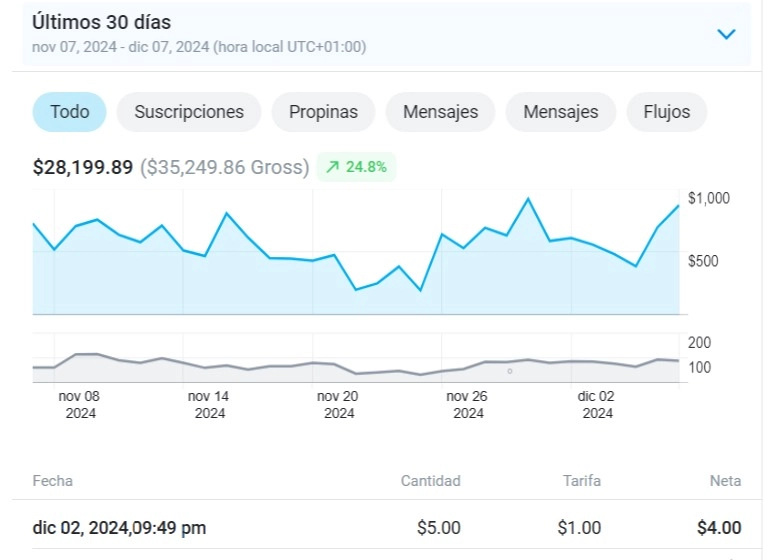Click the $35,249.86 Gross amount

[x=224, y=167]
